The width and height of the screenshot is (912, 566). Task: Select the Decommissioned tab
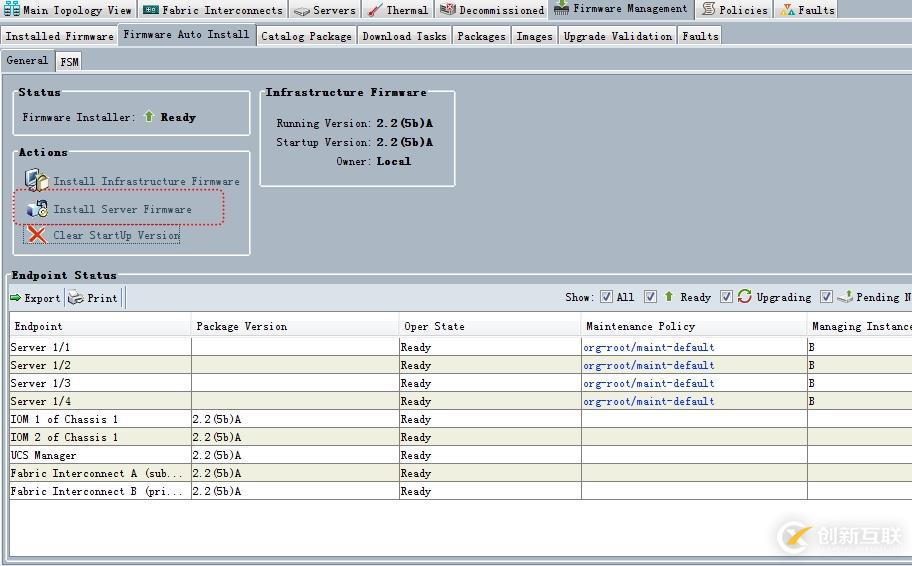tap(491, 9)
